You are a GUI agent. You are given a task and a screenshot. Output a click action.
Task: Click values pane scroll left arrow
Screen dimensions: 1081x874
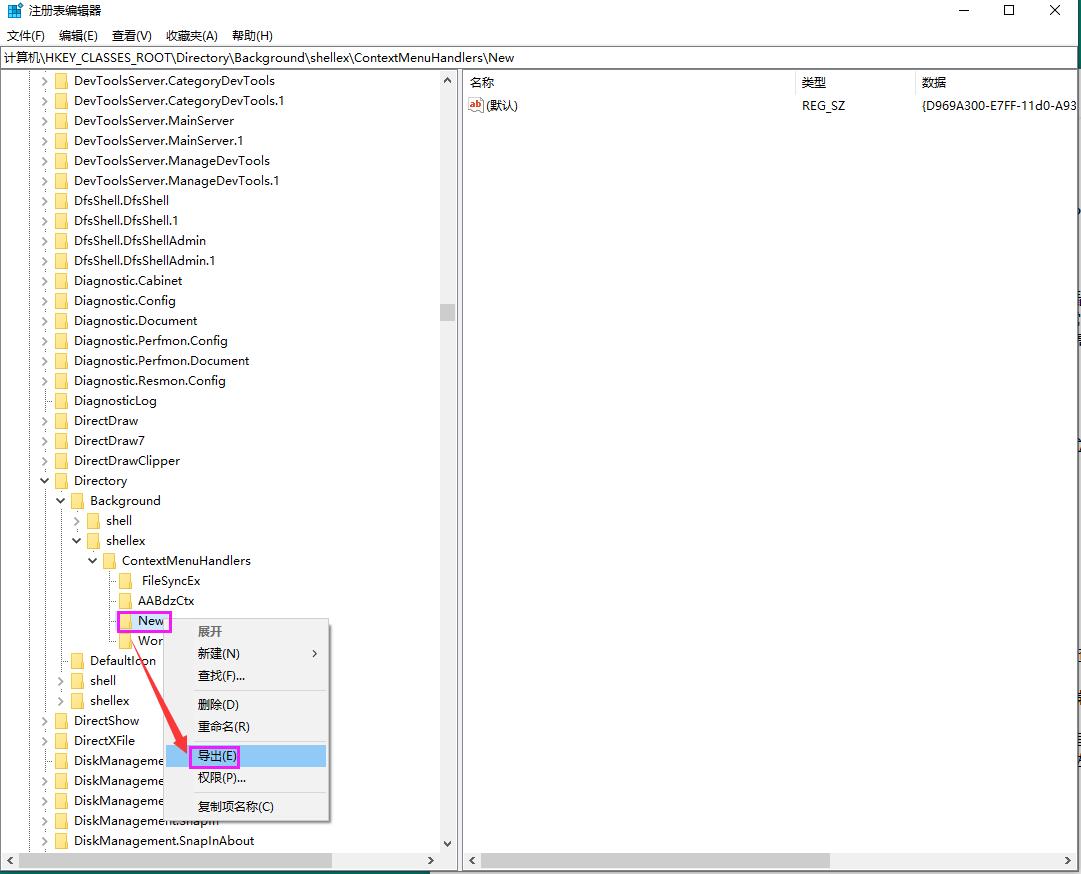[x=472, y=860]
